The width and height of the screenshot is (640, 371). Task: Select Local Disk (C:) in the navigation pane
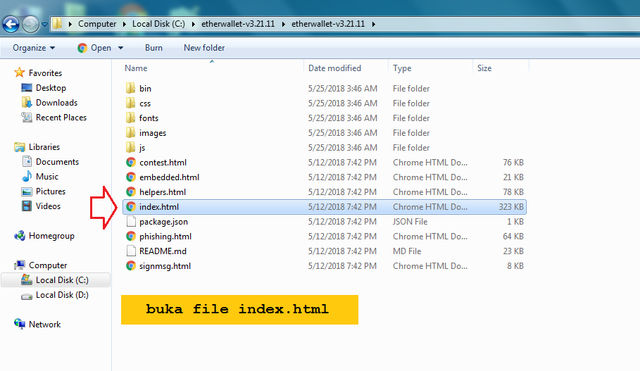62,280
